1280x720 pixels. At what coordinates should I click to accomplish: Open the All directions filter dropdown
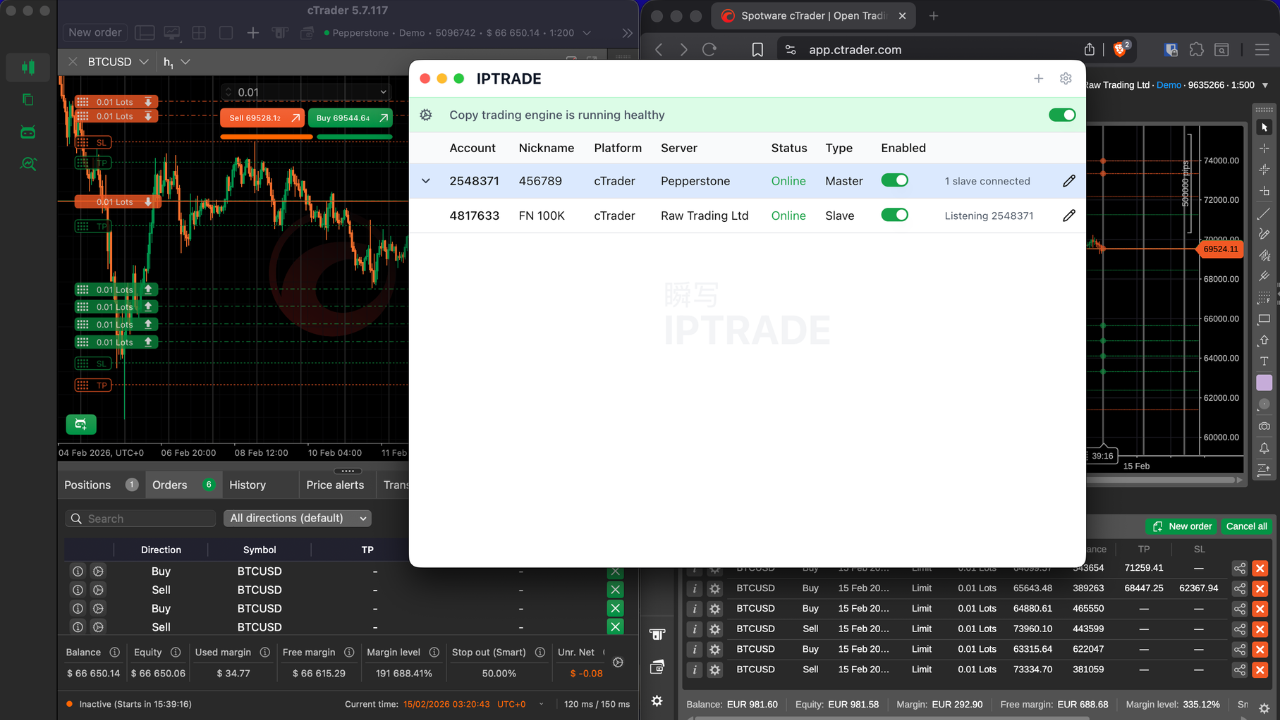pyautogui.click(x=297, y=518)
